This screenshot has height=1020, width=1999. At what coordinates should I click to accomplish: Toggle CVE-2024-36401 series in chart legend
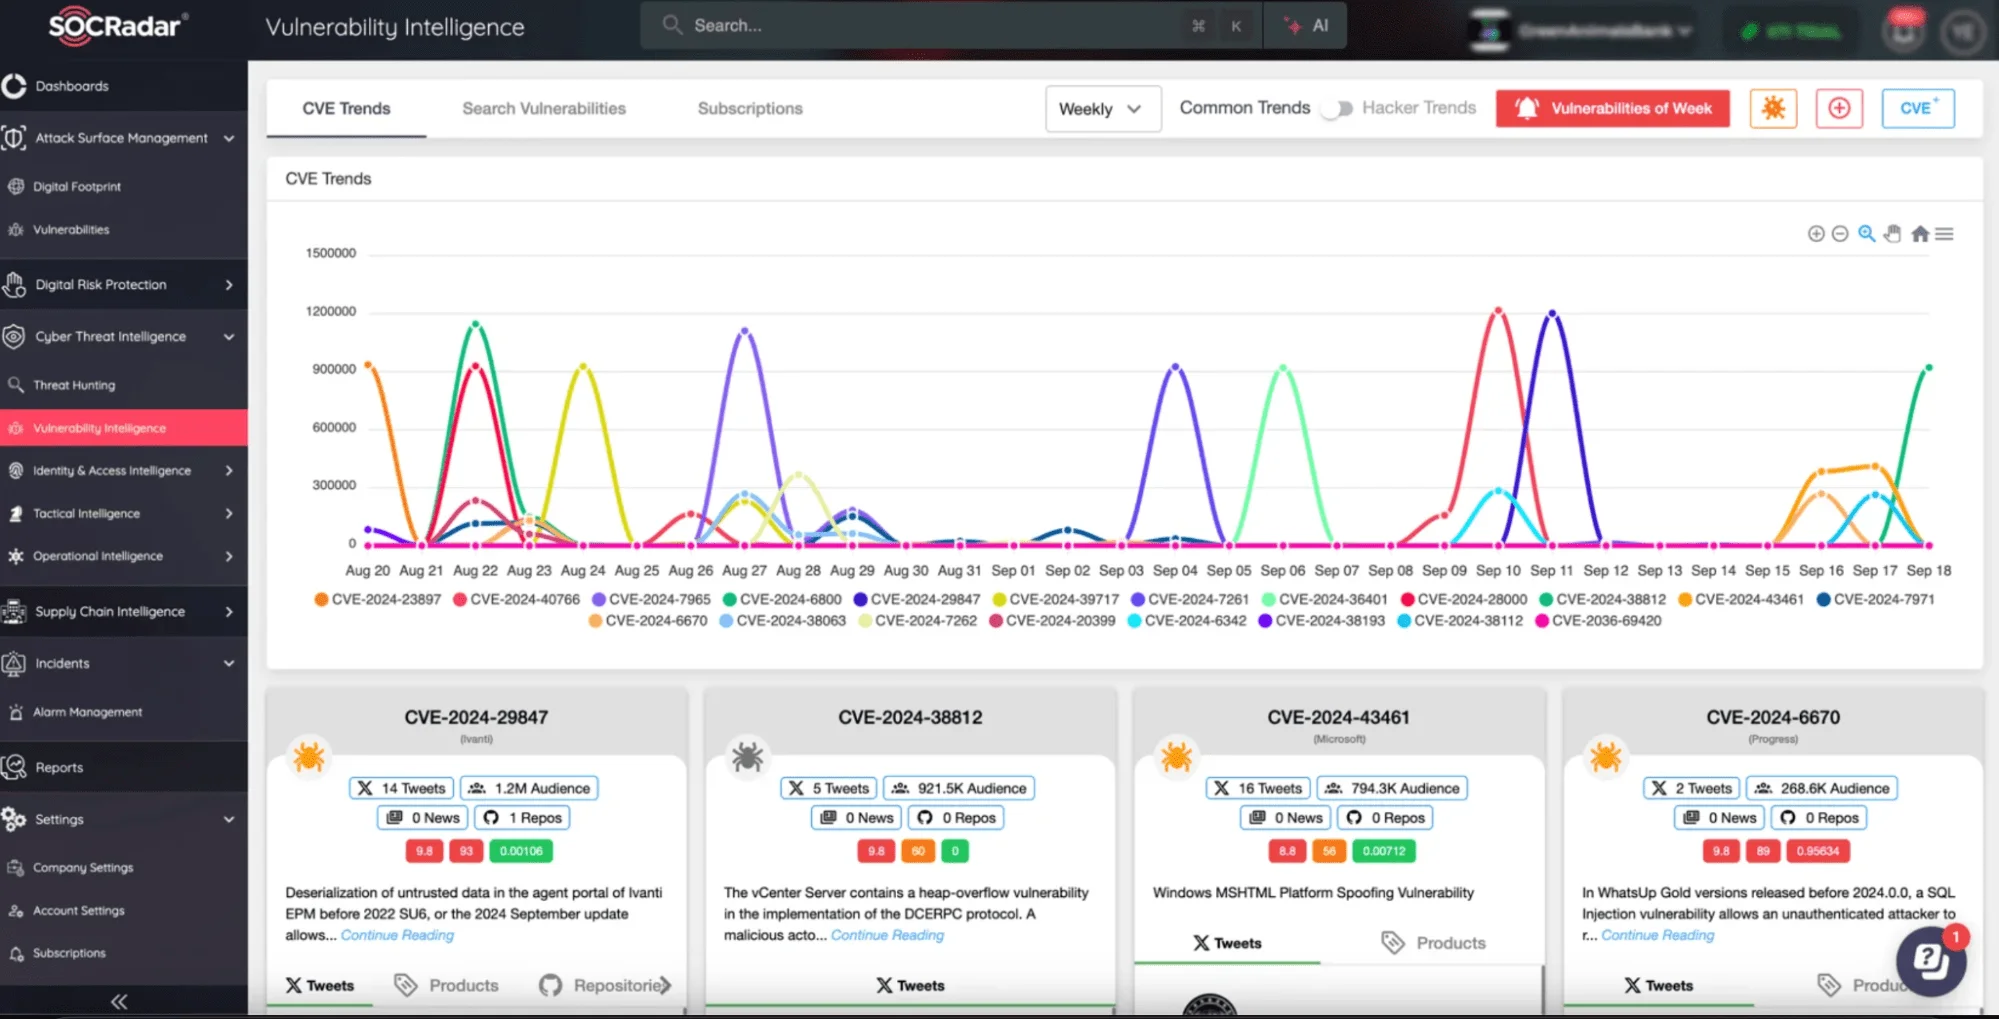(1325, 599)
